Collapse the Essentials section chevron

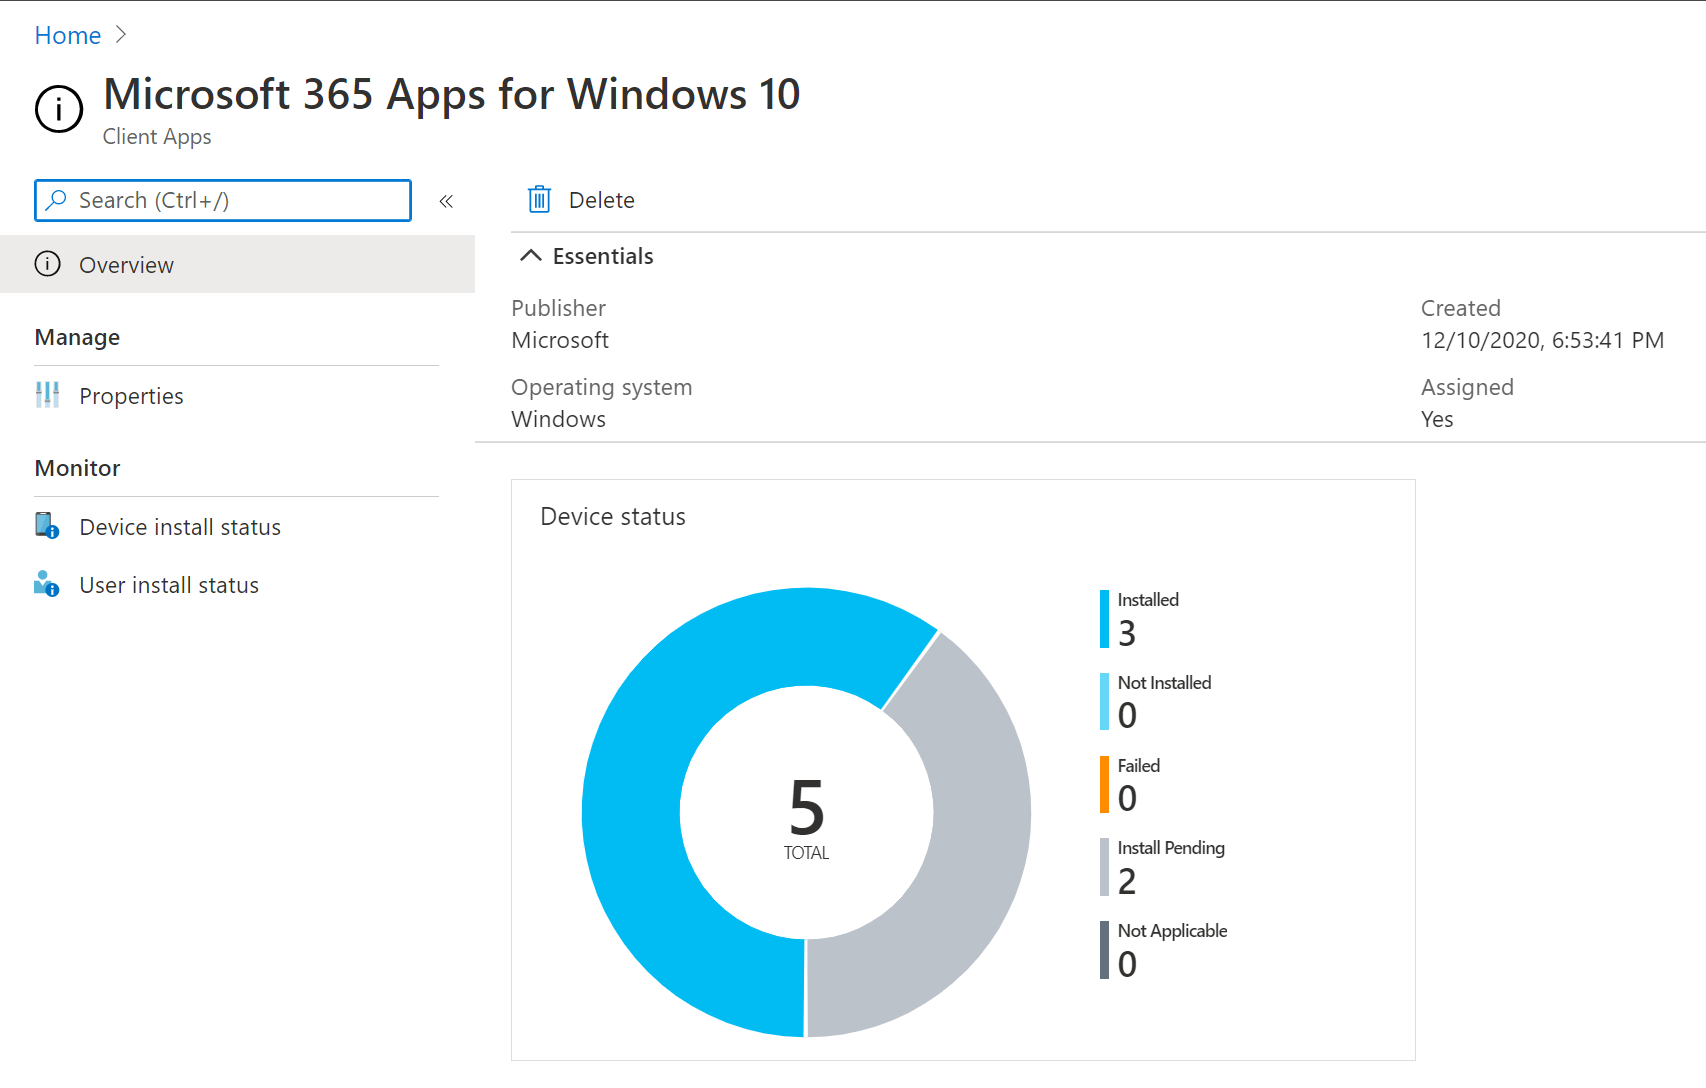tap(531, 256)
